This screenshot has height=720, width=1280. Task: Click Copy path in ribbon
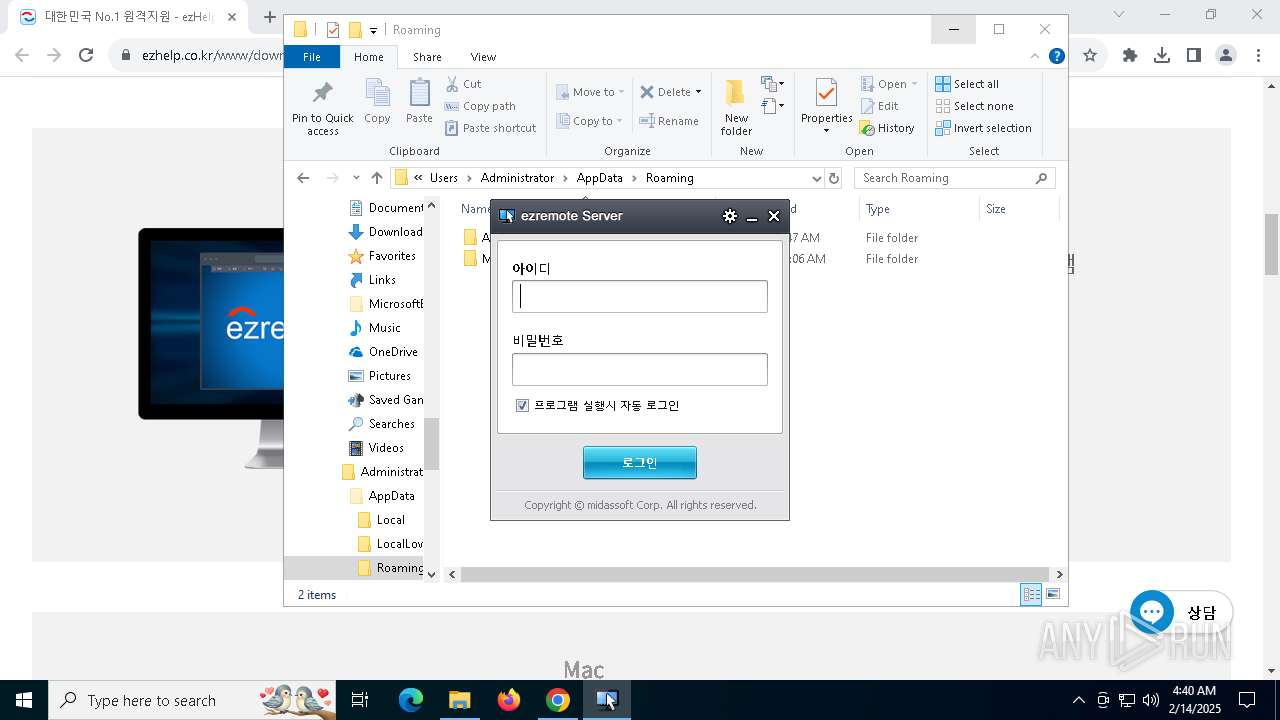tap(480, 106)
